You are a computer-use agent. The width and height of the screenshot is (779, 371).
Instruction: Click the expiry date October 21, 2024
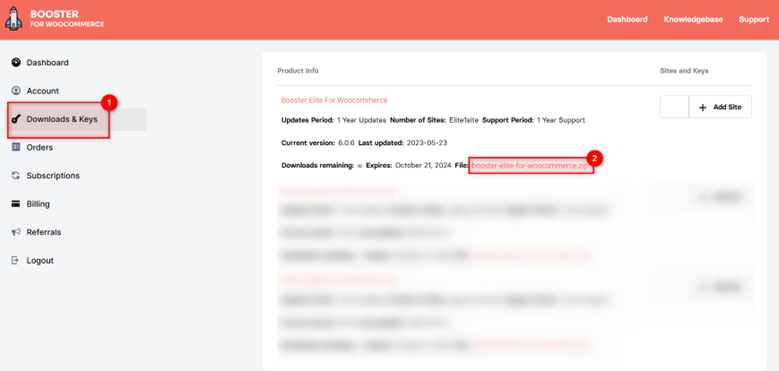423,166
